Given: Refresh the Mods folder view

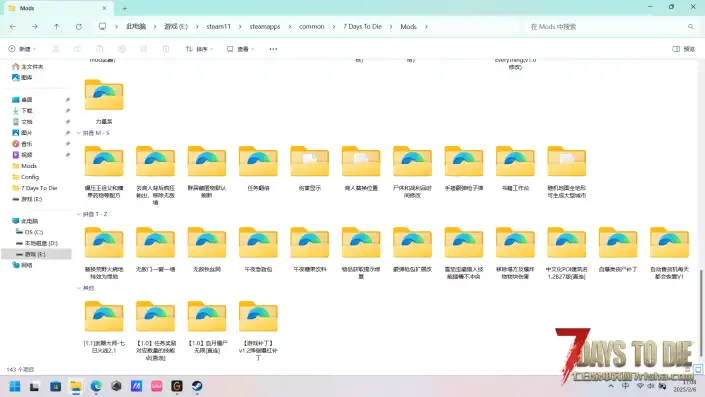Looking at the screenshot, I should click(79, 27).
